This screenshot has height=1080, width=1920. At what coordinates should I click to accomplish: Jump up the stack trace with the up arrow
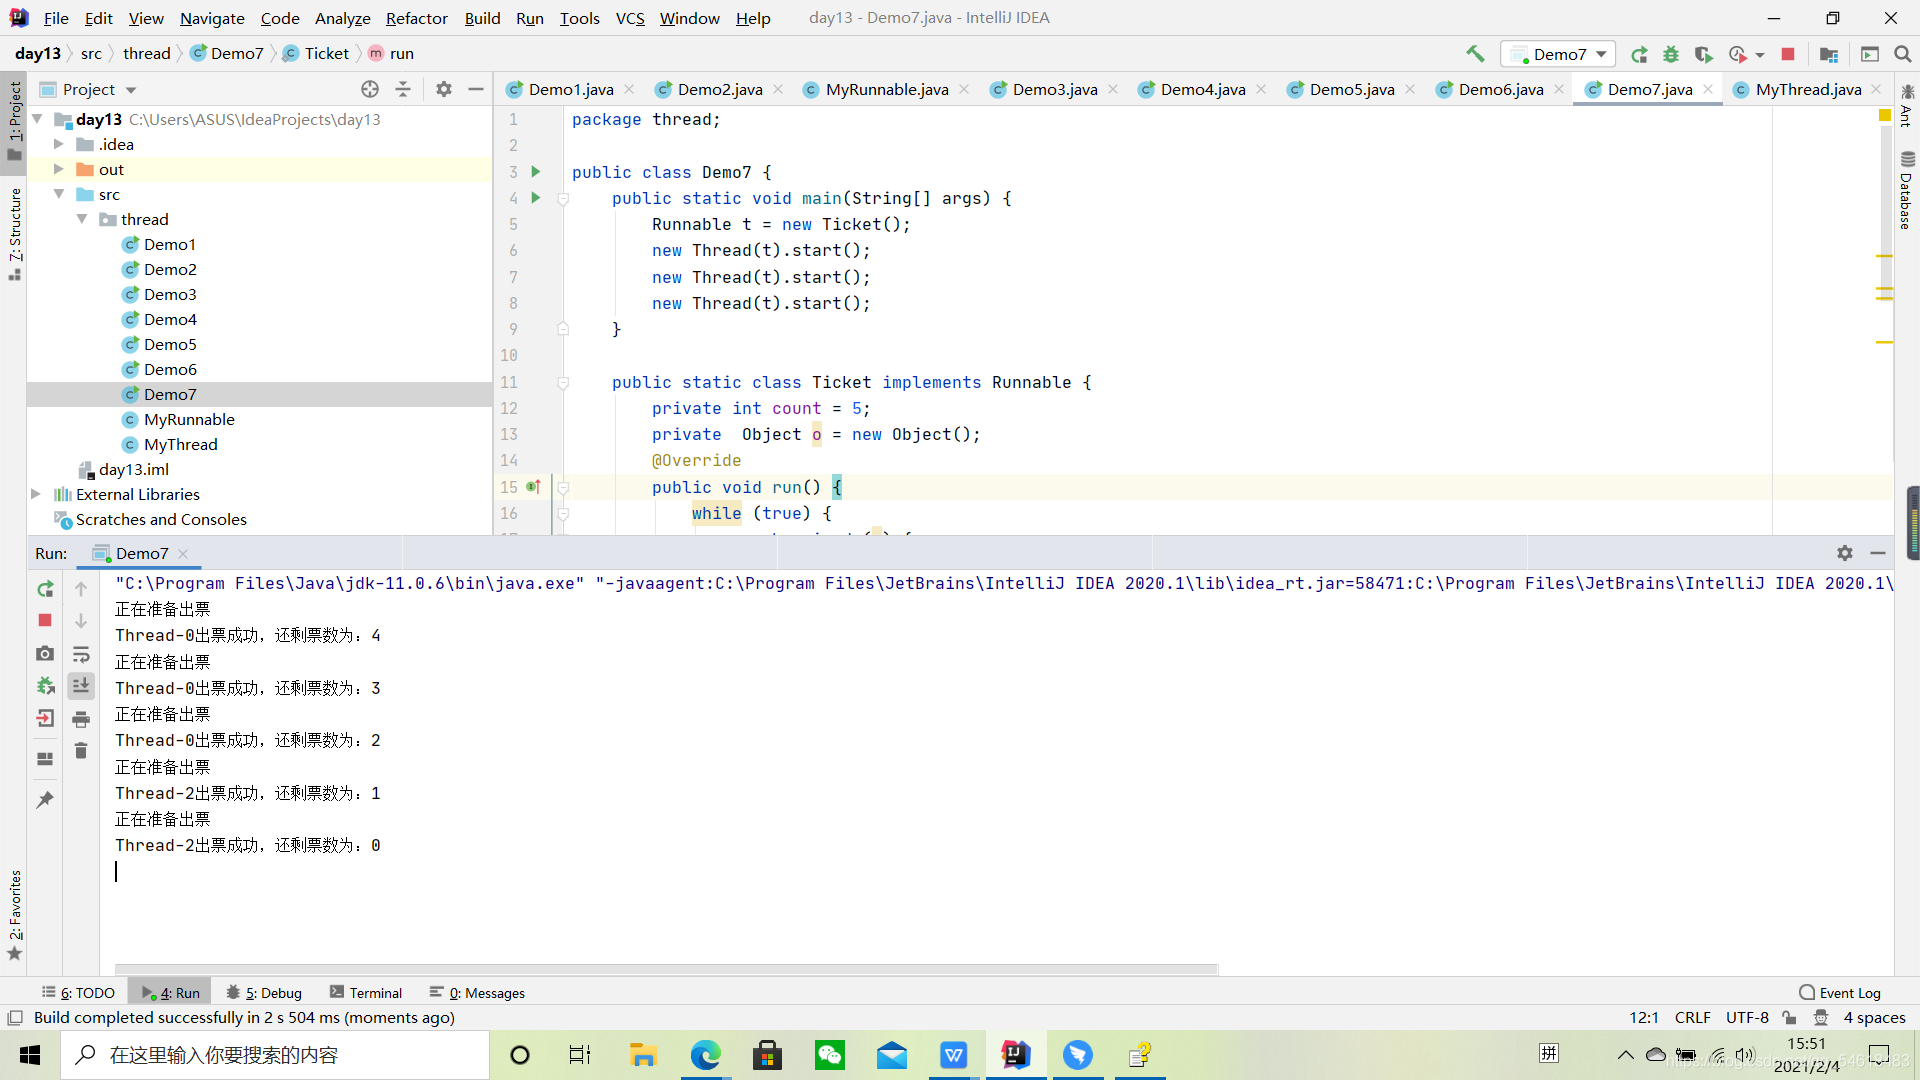81,589
